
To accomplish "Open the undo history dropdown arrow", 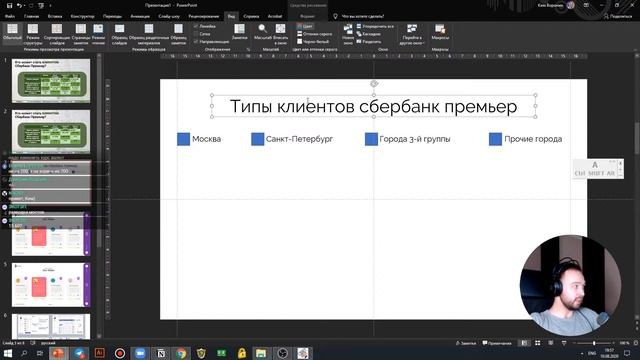I will tap(24, 5).
